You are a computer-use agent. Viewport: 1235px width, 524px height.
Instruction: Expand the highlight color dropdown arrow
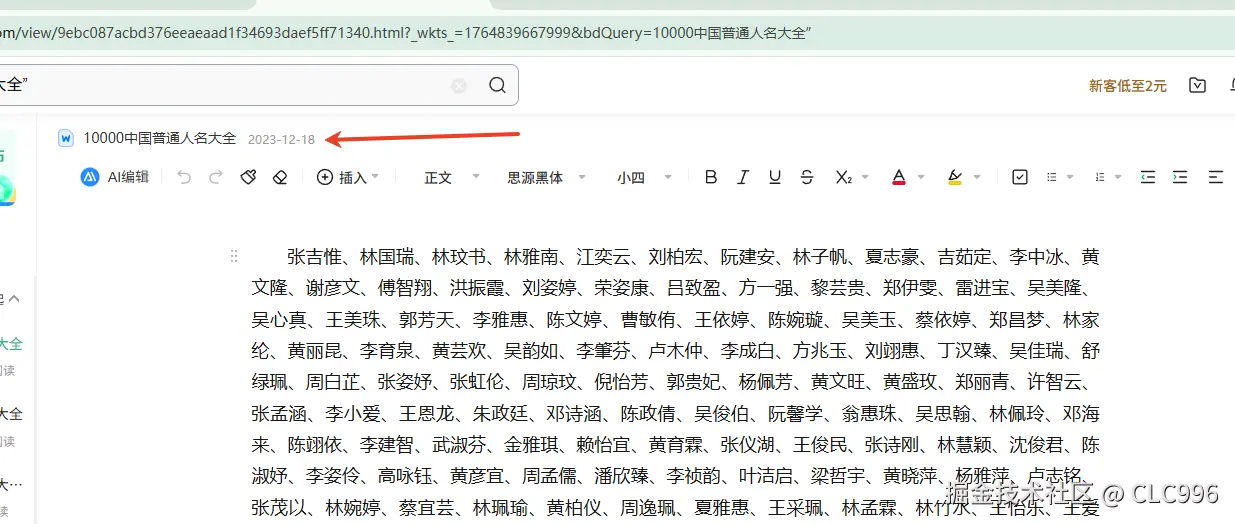(977, 177)
